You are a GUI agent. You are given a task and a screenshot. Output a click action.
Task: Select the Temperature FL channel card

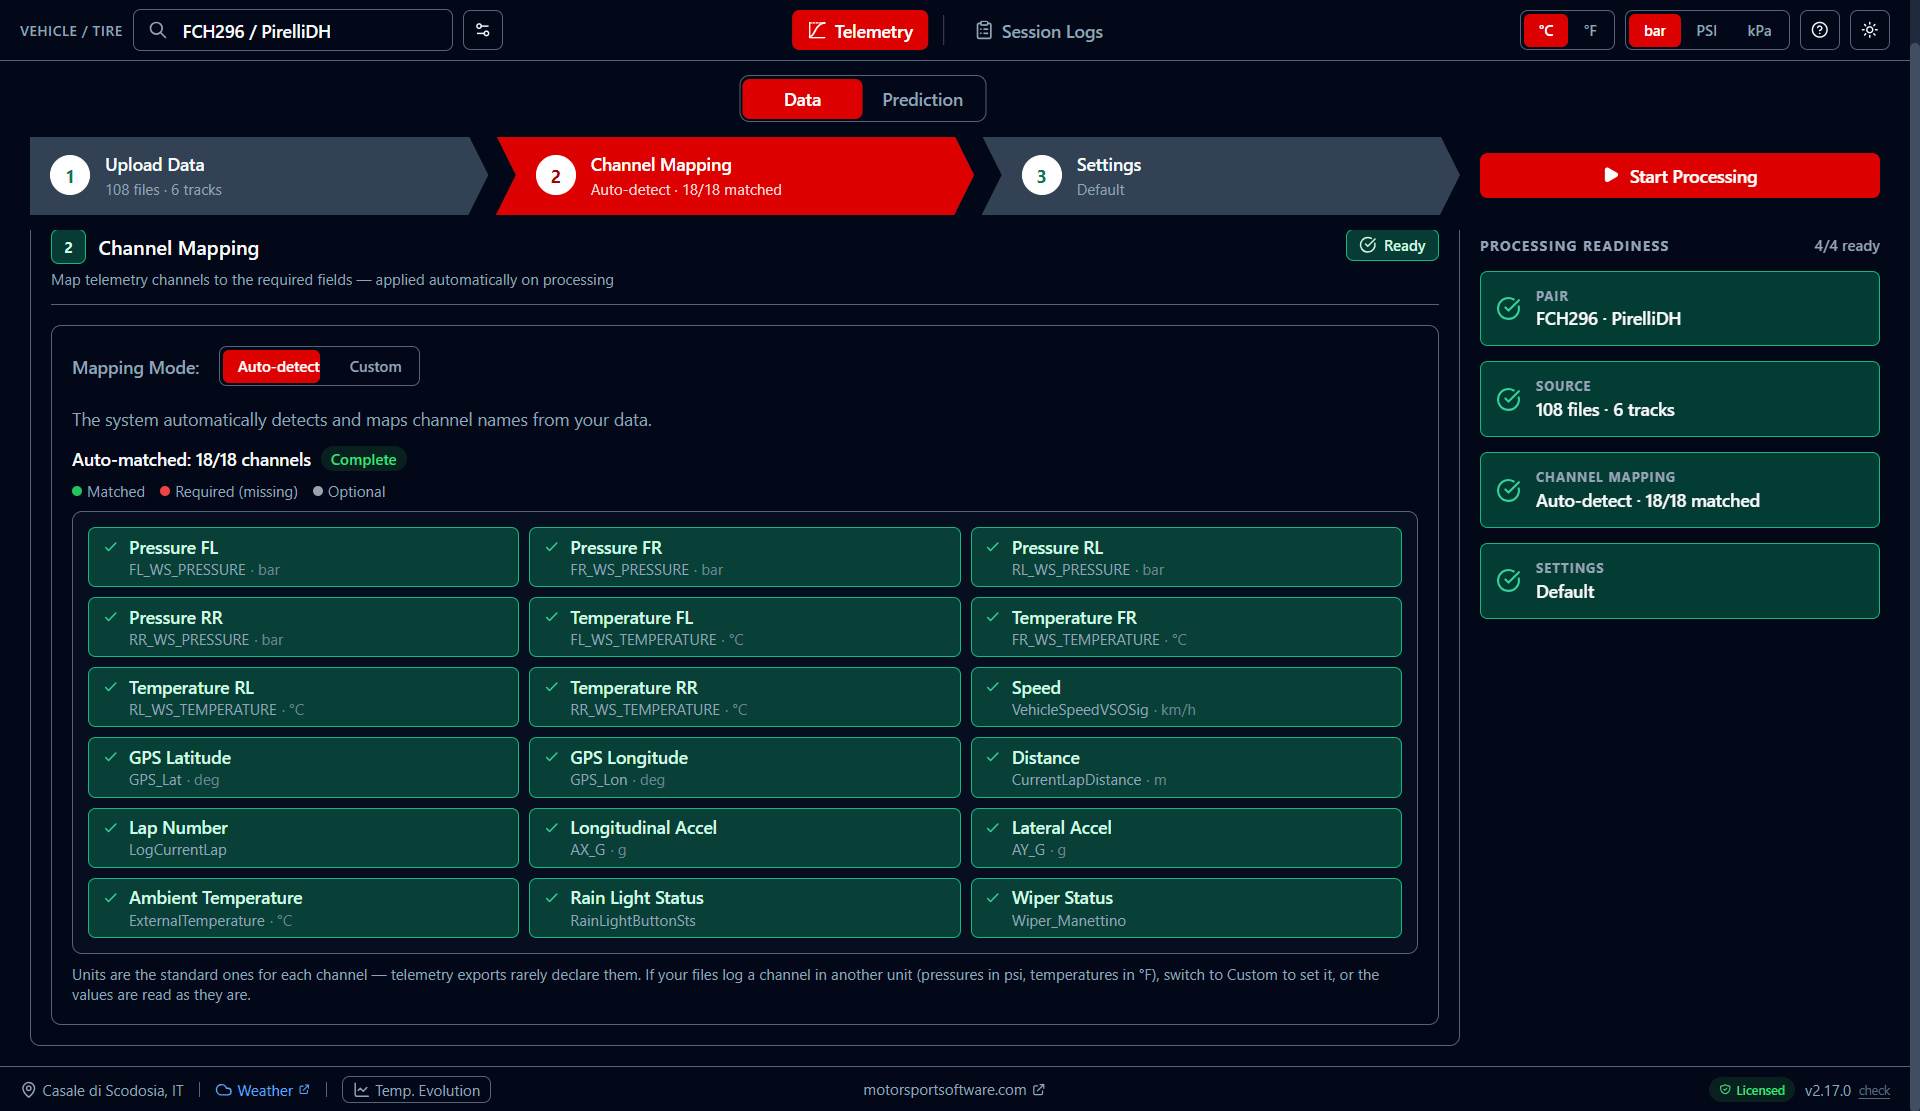point(744,627)
